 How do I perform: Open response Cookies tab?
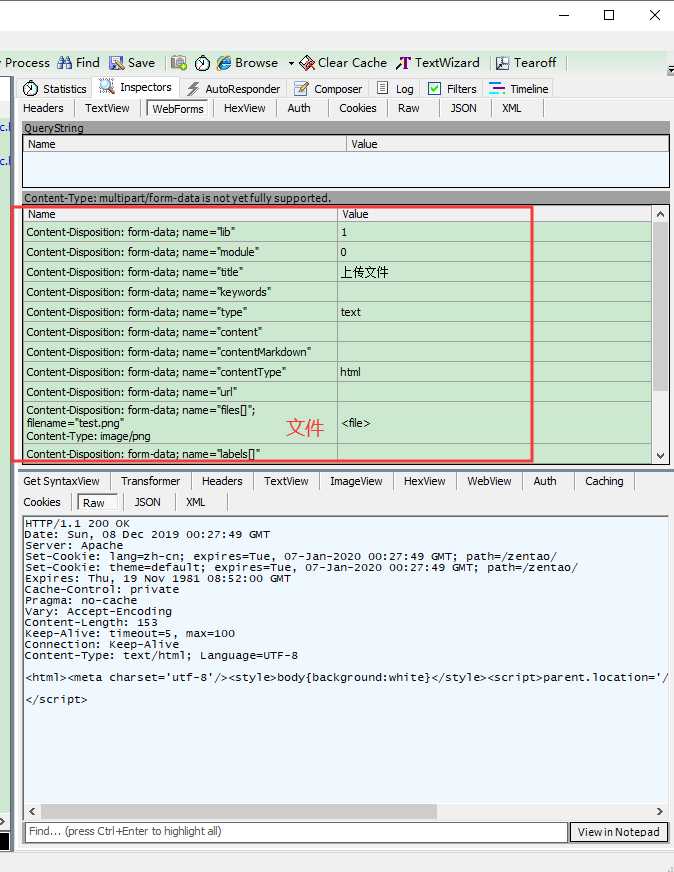pos(42,502)
